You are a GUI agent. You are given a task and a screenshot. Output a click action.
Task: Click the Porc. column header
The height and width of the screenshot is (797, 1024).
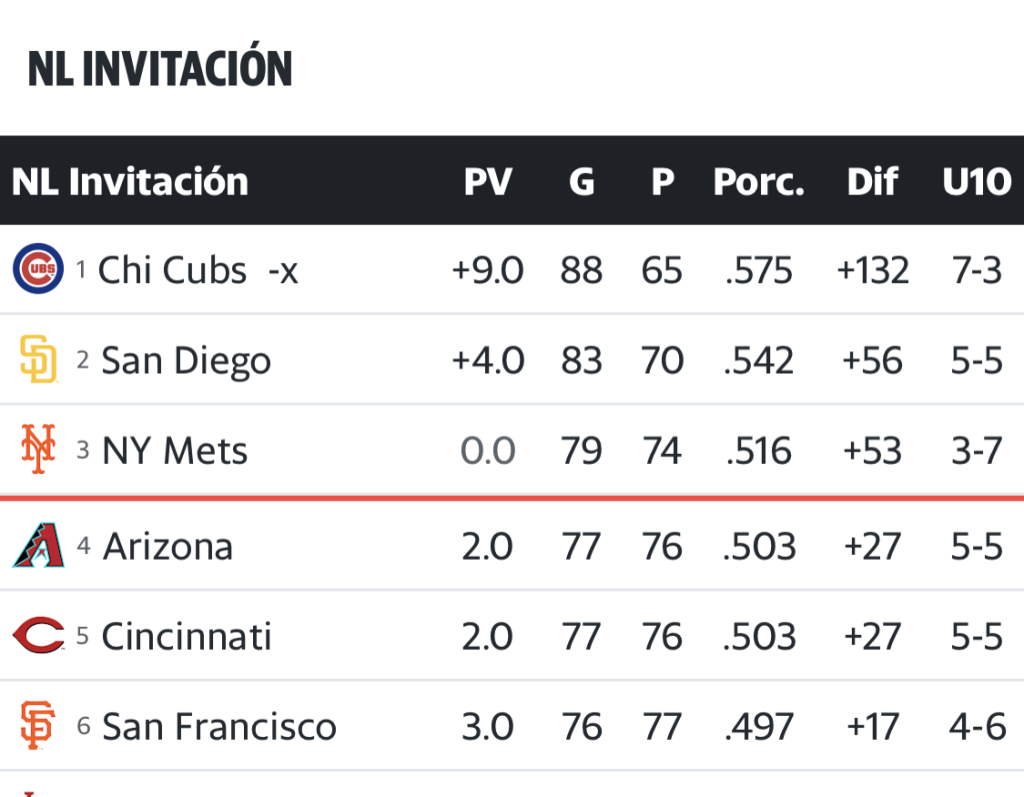(759, 182)
